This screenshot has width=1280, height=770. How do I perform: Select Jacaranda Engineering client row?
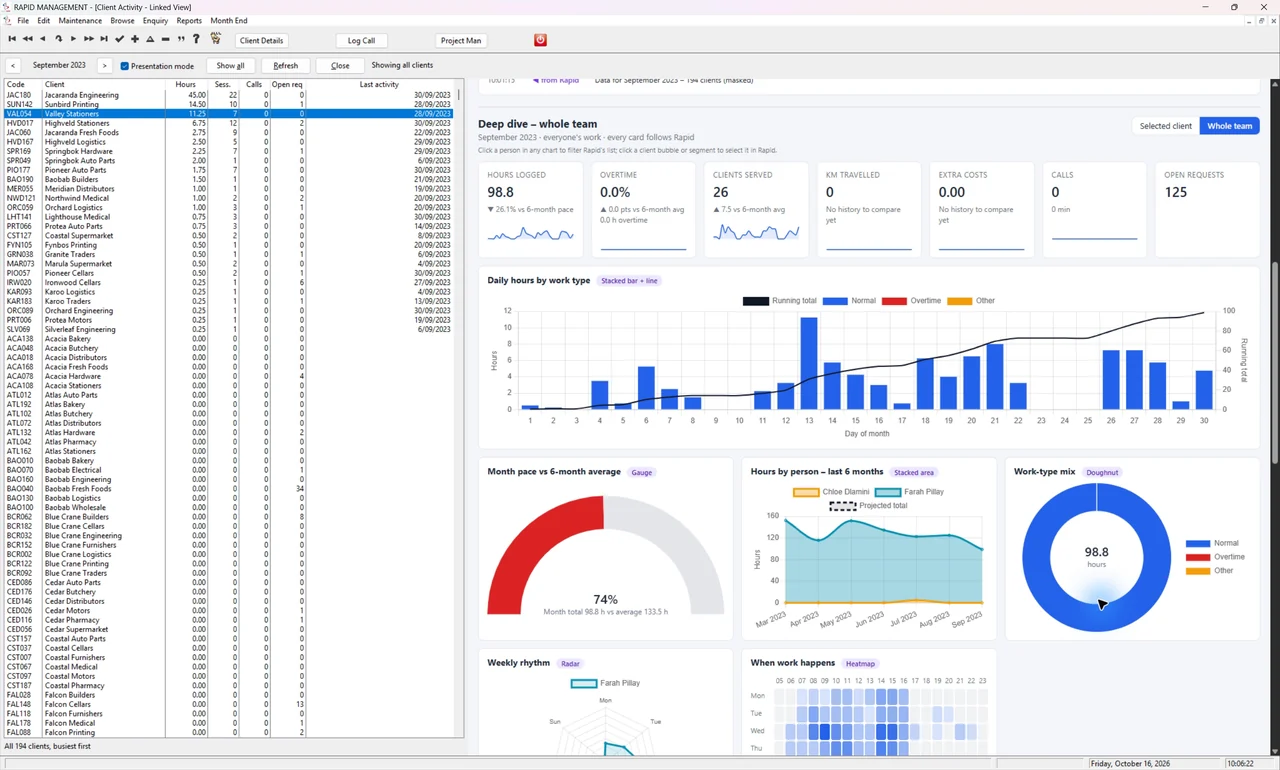(228, 95)
